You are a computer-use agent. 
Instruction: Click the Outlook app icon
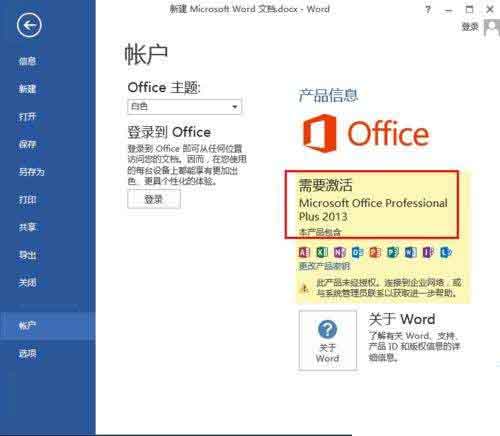(x=357, y=252)
